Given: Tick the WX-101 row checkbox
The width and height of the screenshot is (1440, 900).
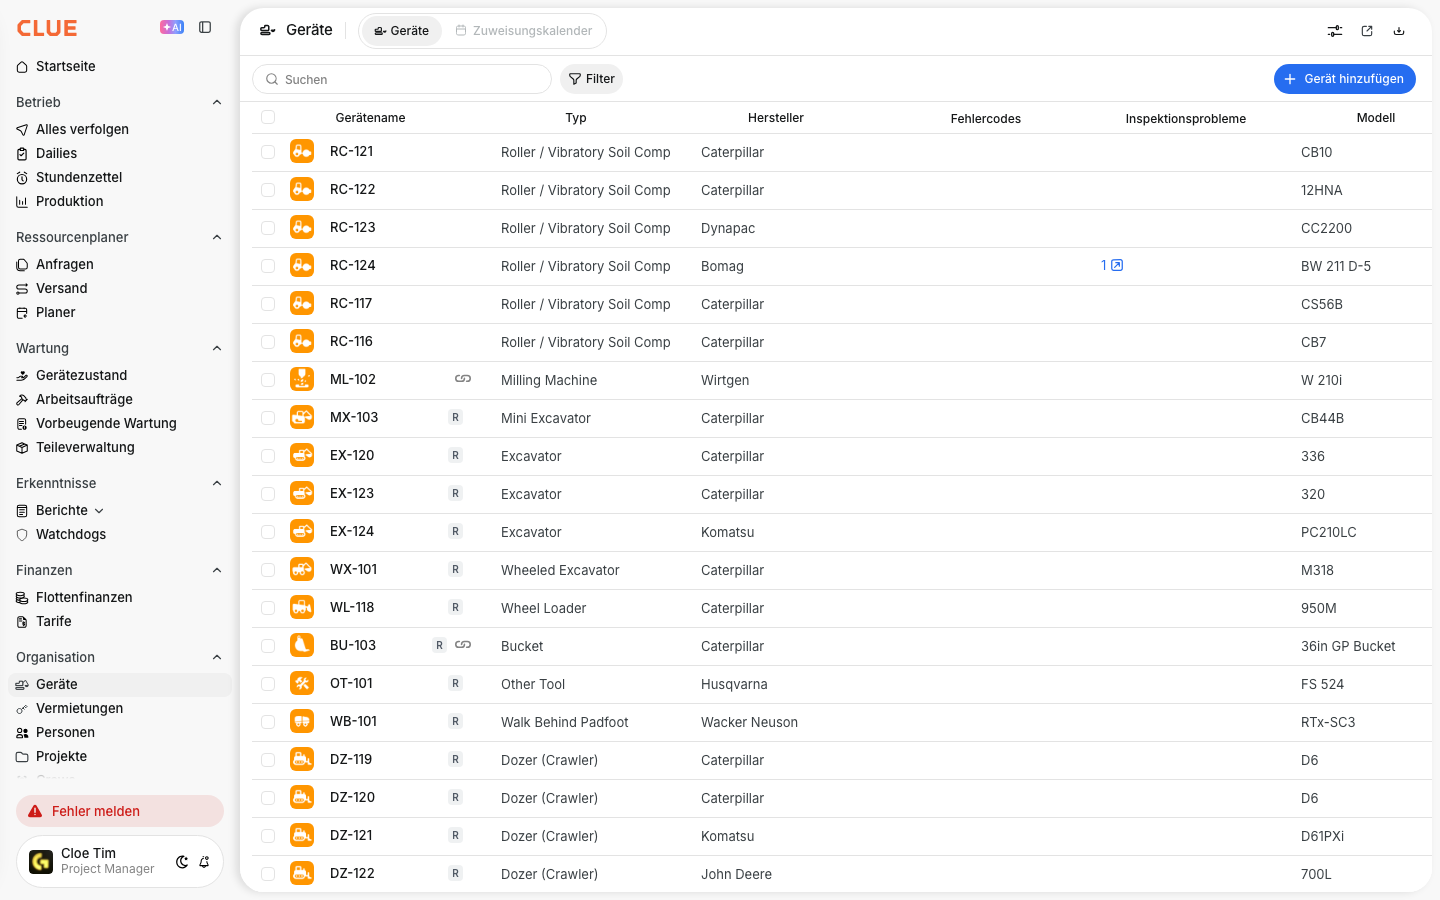Looking at the screenshot, I should point(268,570).
